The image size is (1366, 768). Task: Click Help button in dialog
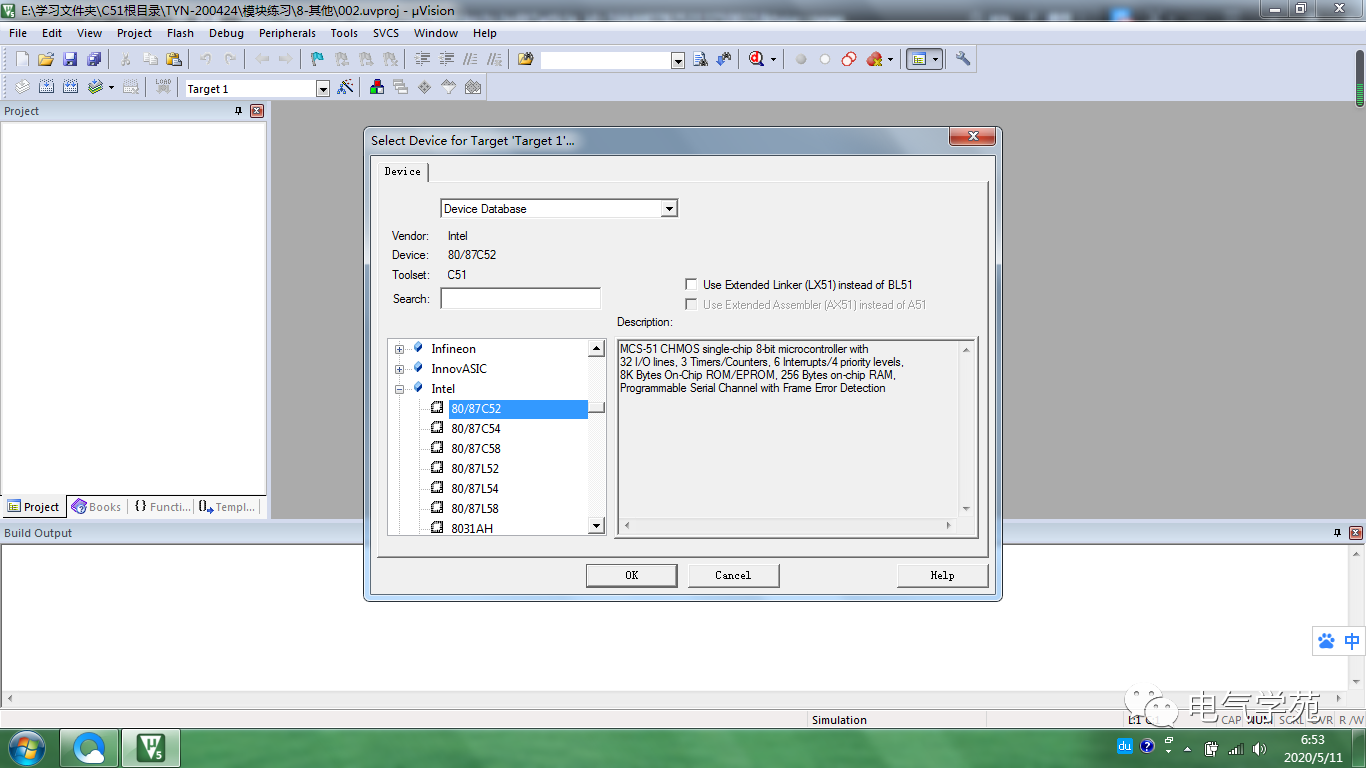(942, 575)
